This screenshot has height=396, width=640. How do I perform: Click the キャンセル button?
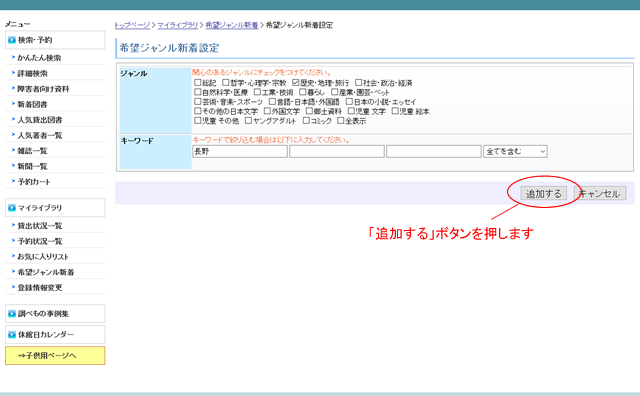(600, 194)
